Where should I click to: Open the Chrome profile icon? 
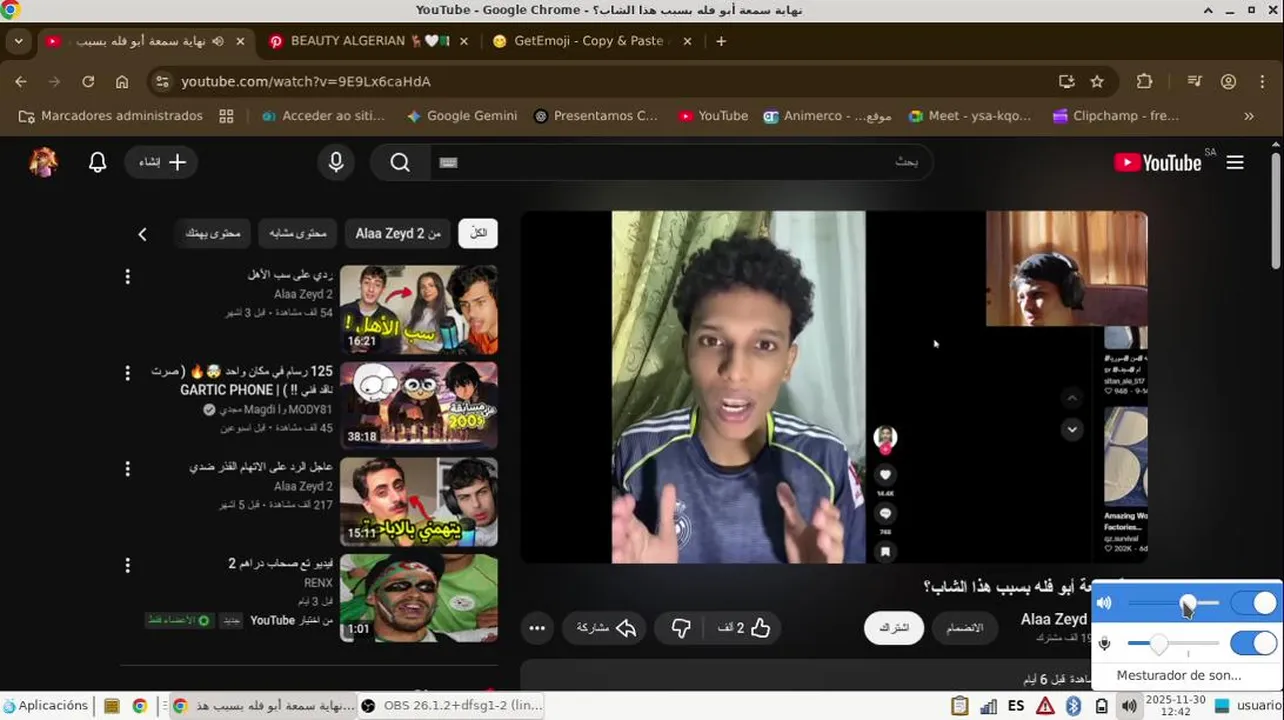coord(1229,82)
